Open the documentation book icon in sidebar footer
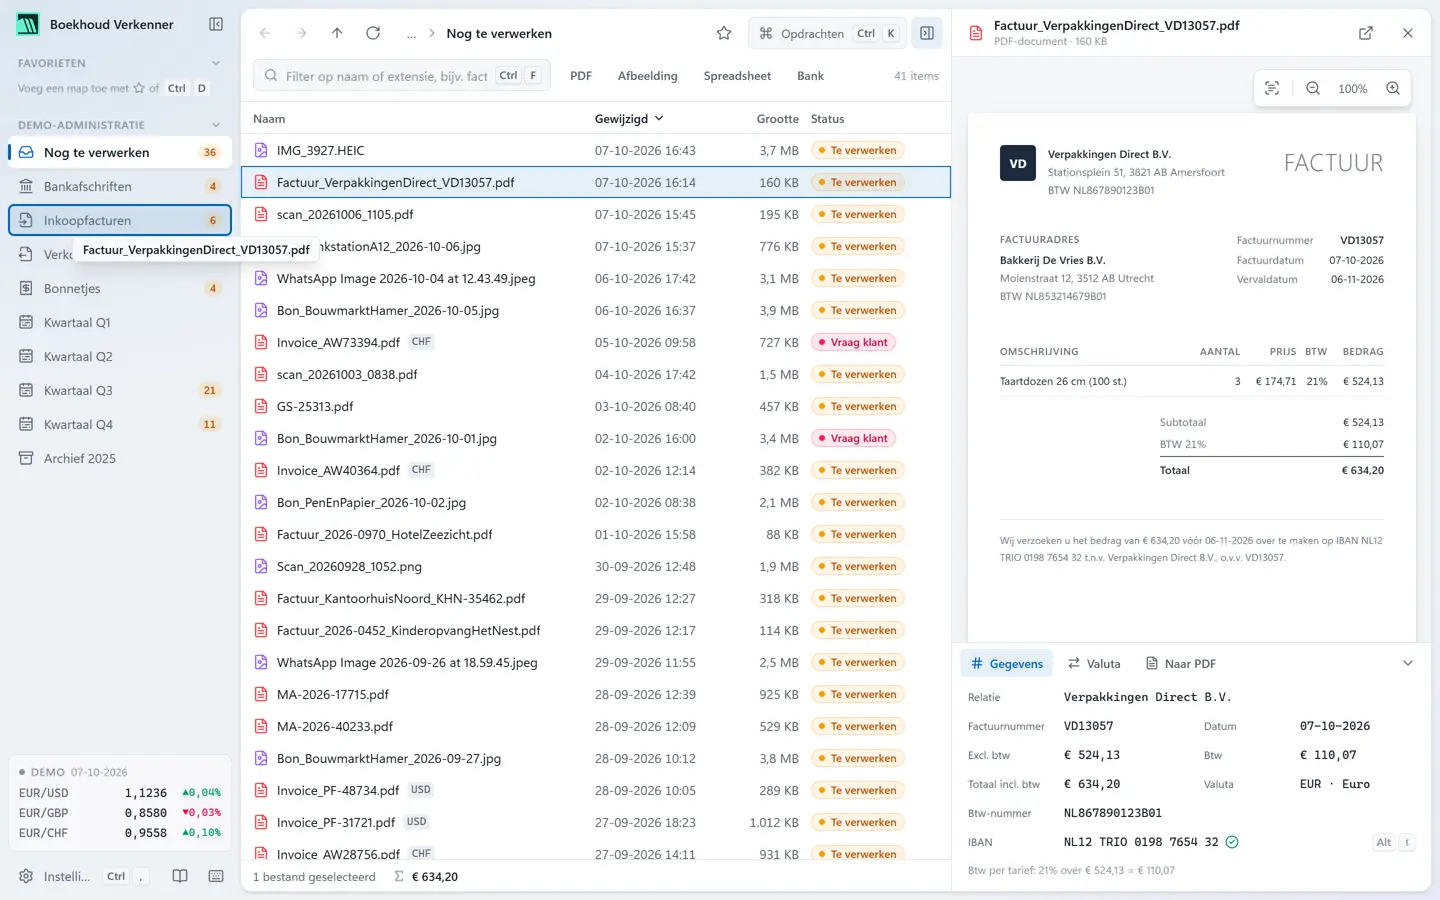Image resolution: width=1440 pixels, height=900 pixels. tap(180, 876)
